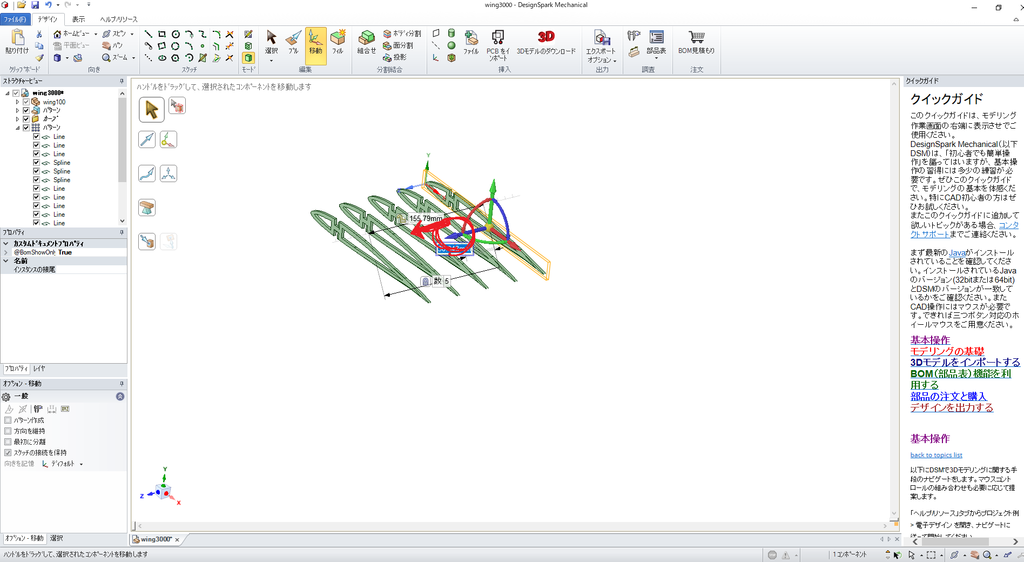Select the rectangle sketch tool in スケッチ group
Image resolution: width=1024 pixels, height=562 pixels.
(162, 34)
